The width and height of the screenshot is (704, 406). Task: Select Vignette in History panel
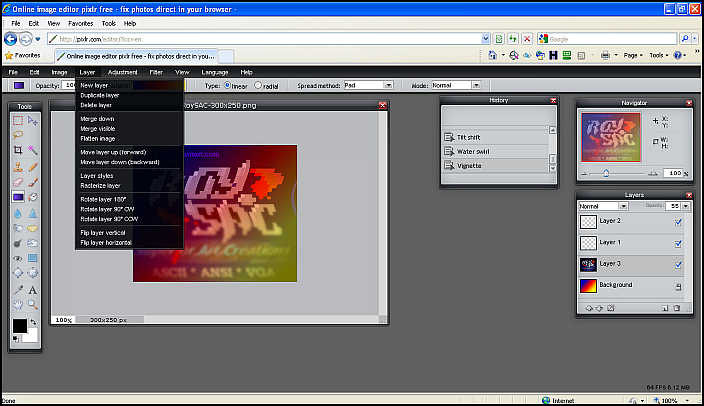(x=496, y=166)
